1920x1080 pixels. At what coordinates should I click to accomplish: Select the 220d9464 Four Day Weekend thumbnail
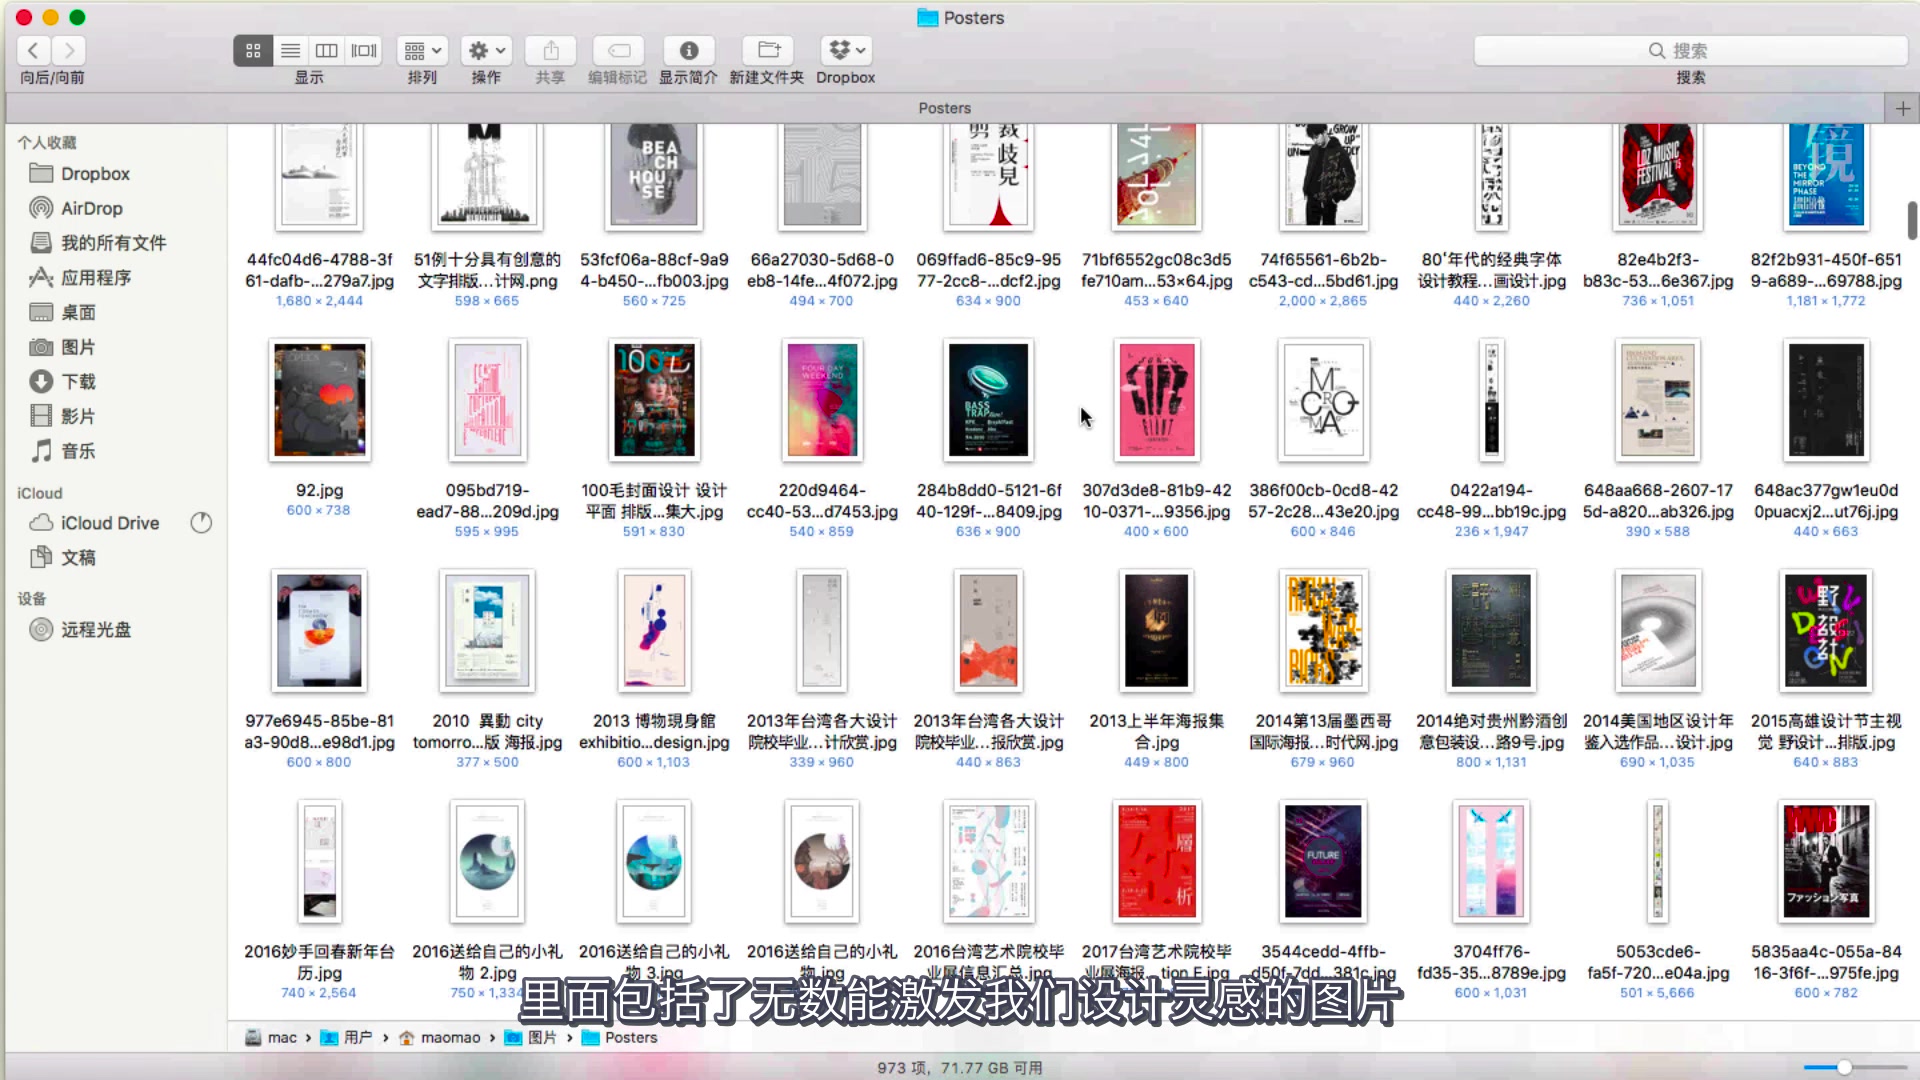click(x=821, y=400)
